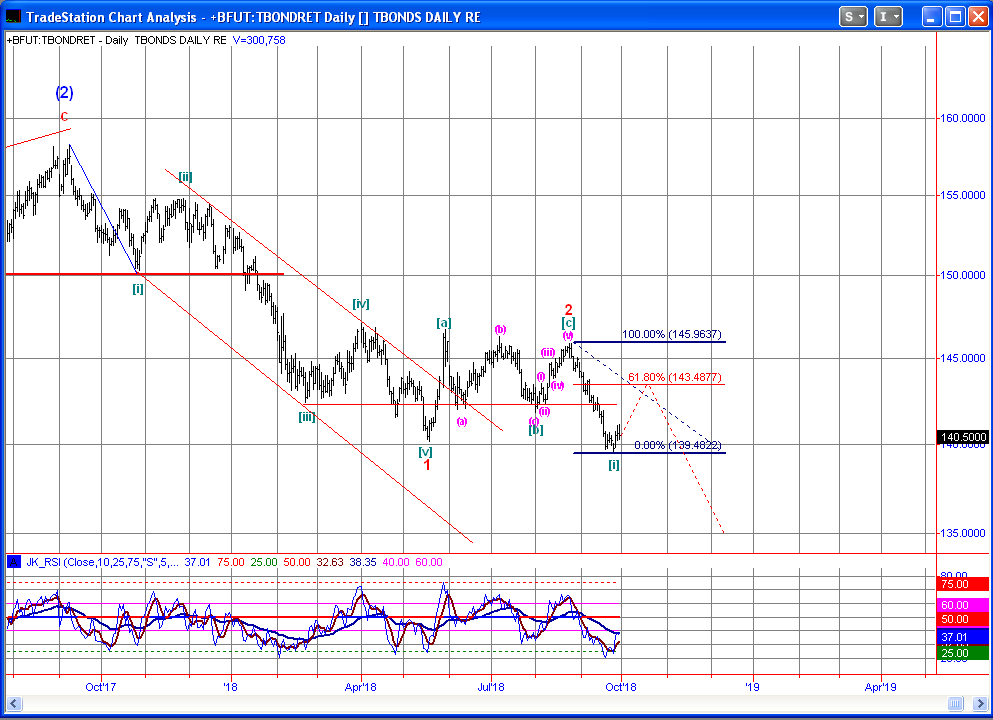
Task: Click the Oct'17 date label
Action: click(101, 686)
